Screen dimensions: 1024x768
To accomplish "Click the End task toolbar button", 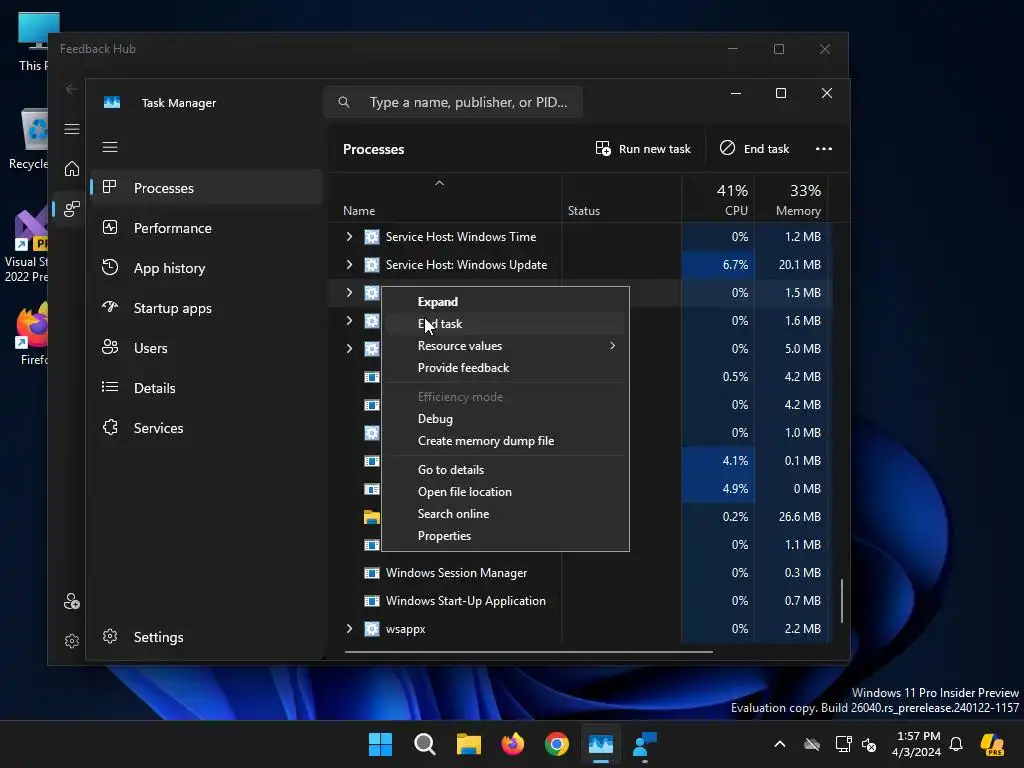I will pyautogui.click(x=754, y=149).
